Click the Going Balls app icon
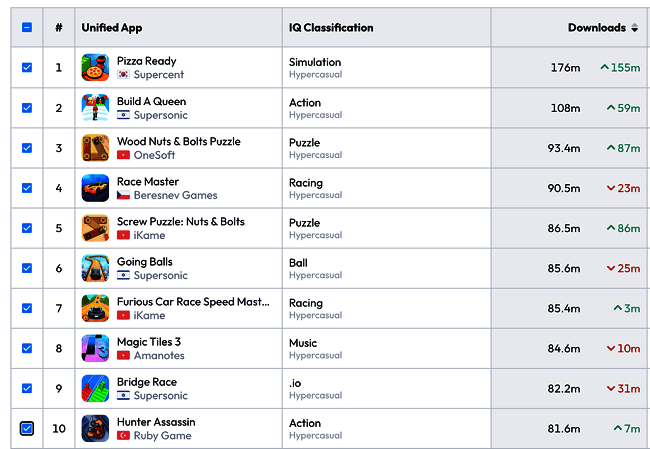Screen dimensions: 650x449 (96, 268)
